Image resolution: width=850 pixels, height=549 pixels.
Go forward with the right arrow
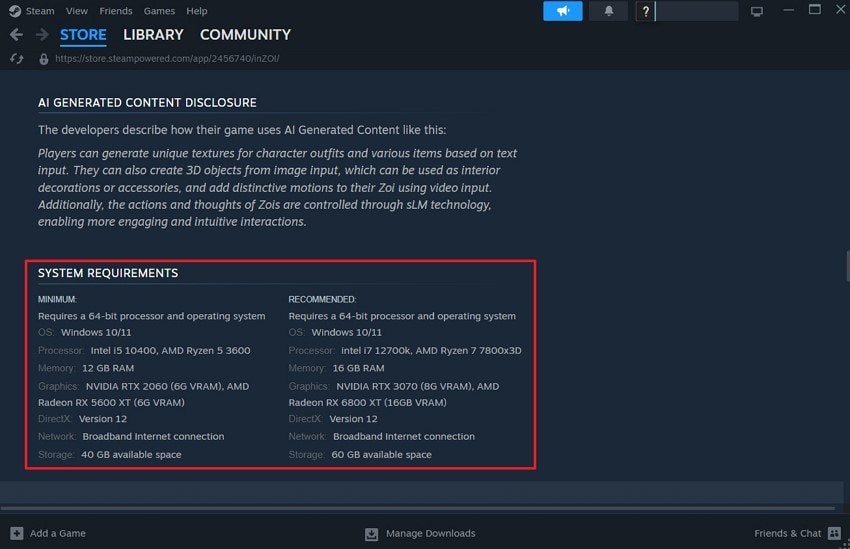[42, 35]
